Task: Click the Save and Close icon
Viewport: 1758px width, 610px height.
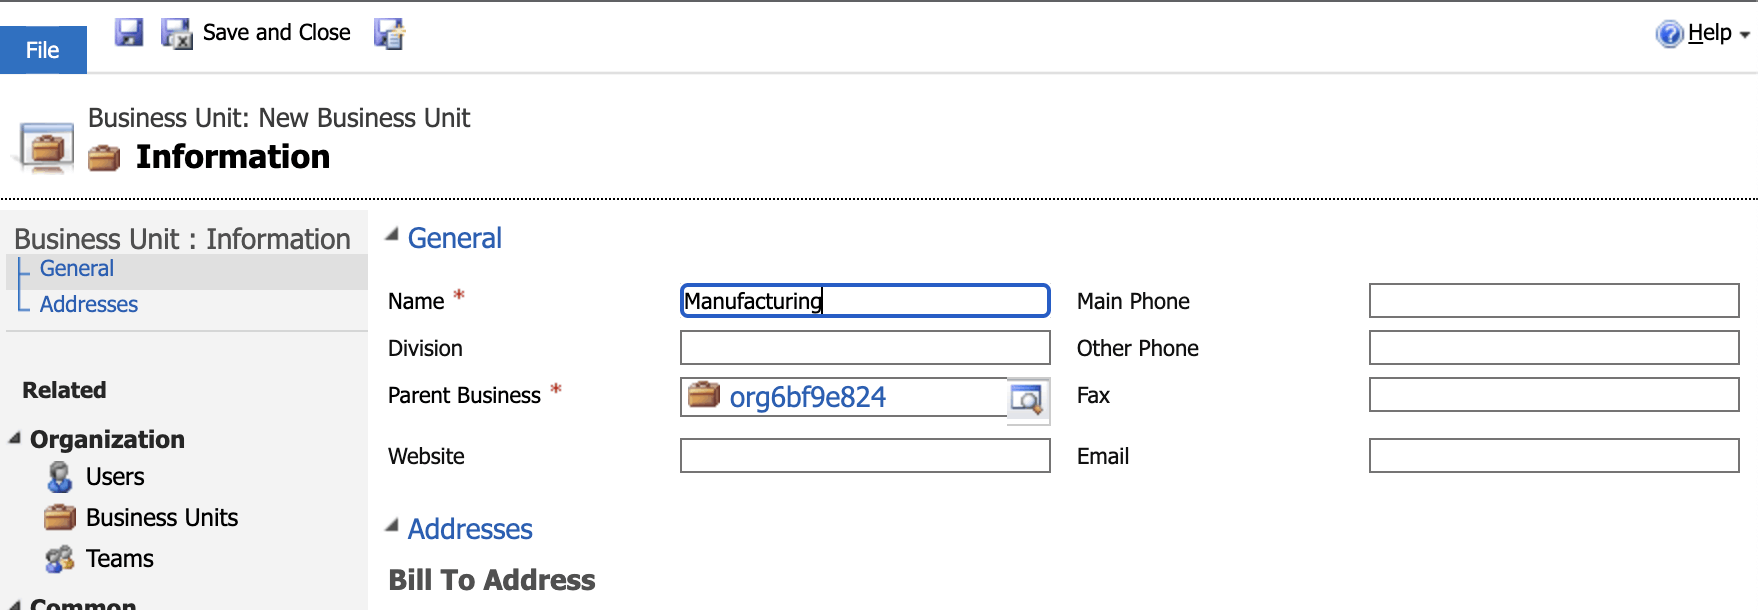Action: tap(177, 34)
